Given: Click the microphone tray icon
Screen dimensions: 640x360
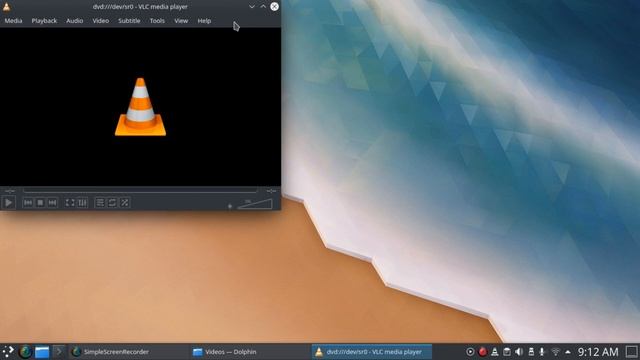Looking at the screenshot, I should 542,352.
